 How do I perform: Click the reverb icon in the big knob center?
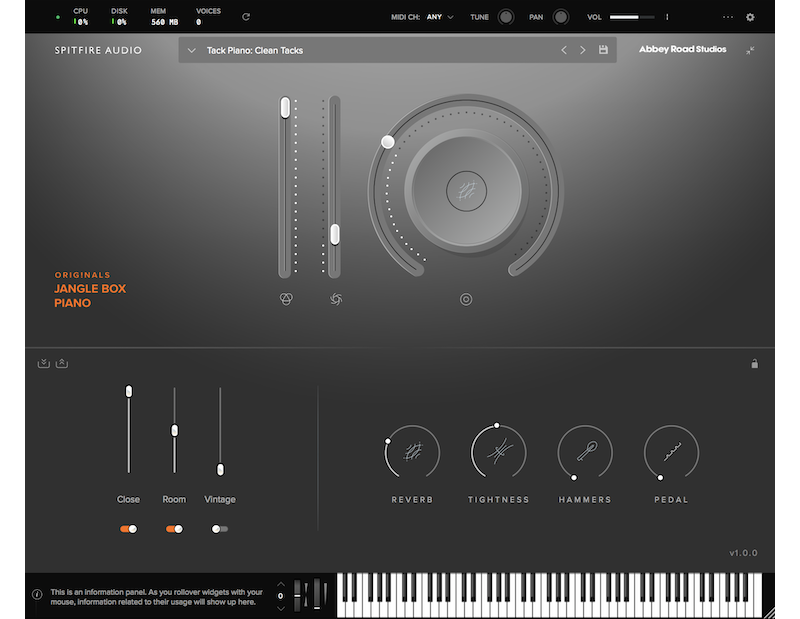pos(466,191)
